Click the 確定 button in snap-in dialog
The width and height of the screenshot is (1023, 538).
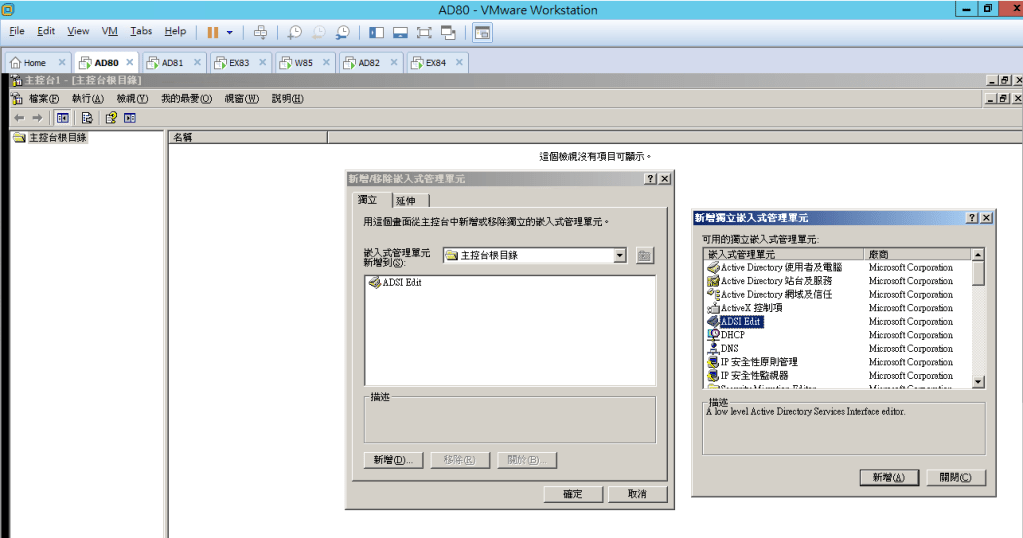(x=573, y=494)
